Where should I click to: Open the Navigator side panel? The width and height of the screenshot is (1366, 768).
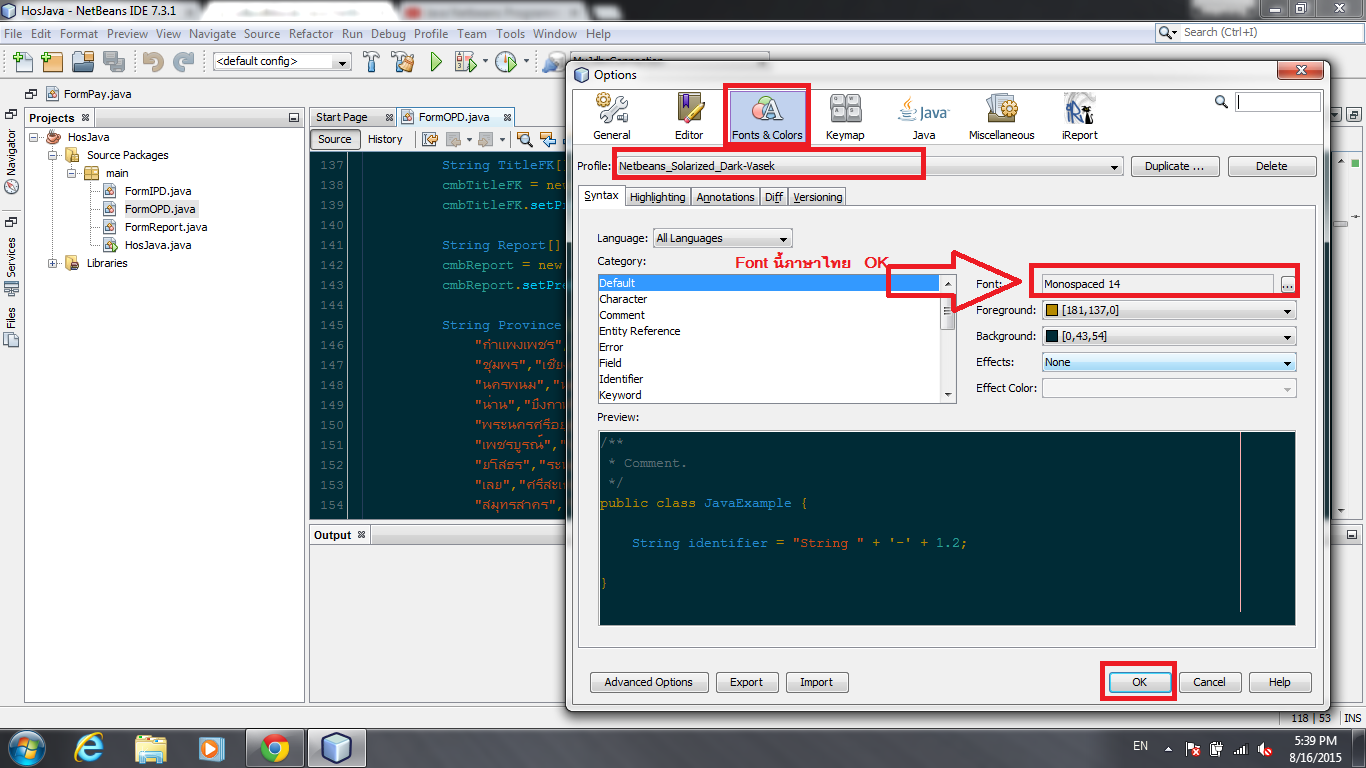pos(11,152)
